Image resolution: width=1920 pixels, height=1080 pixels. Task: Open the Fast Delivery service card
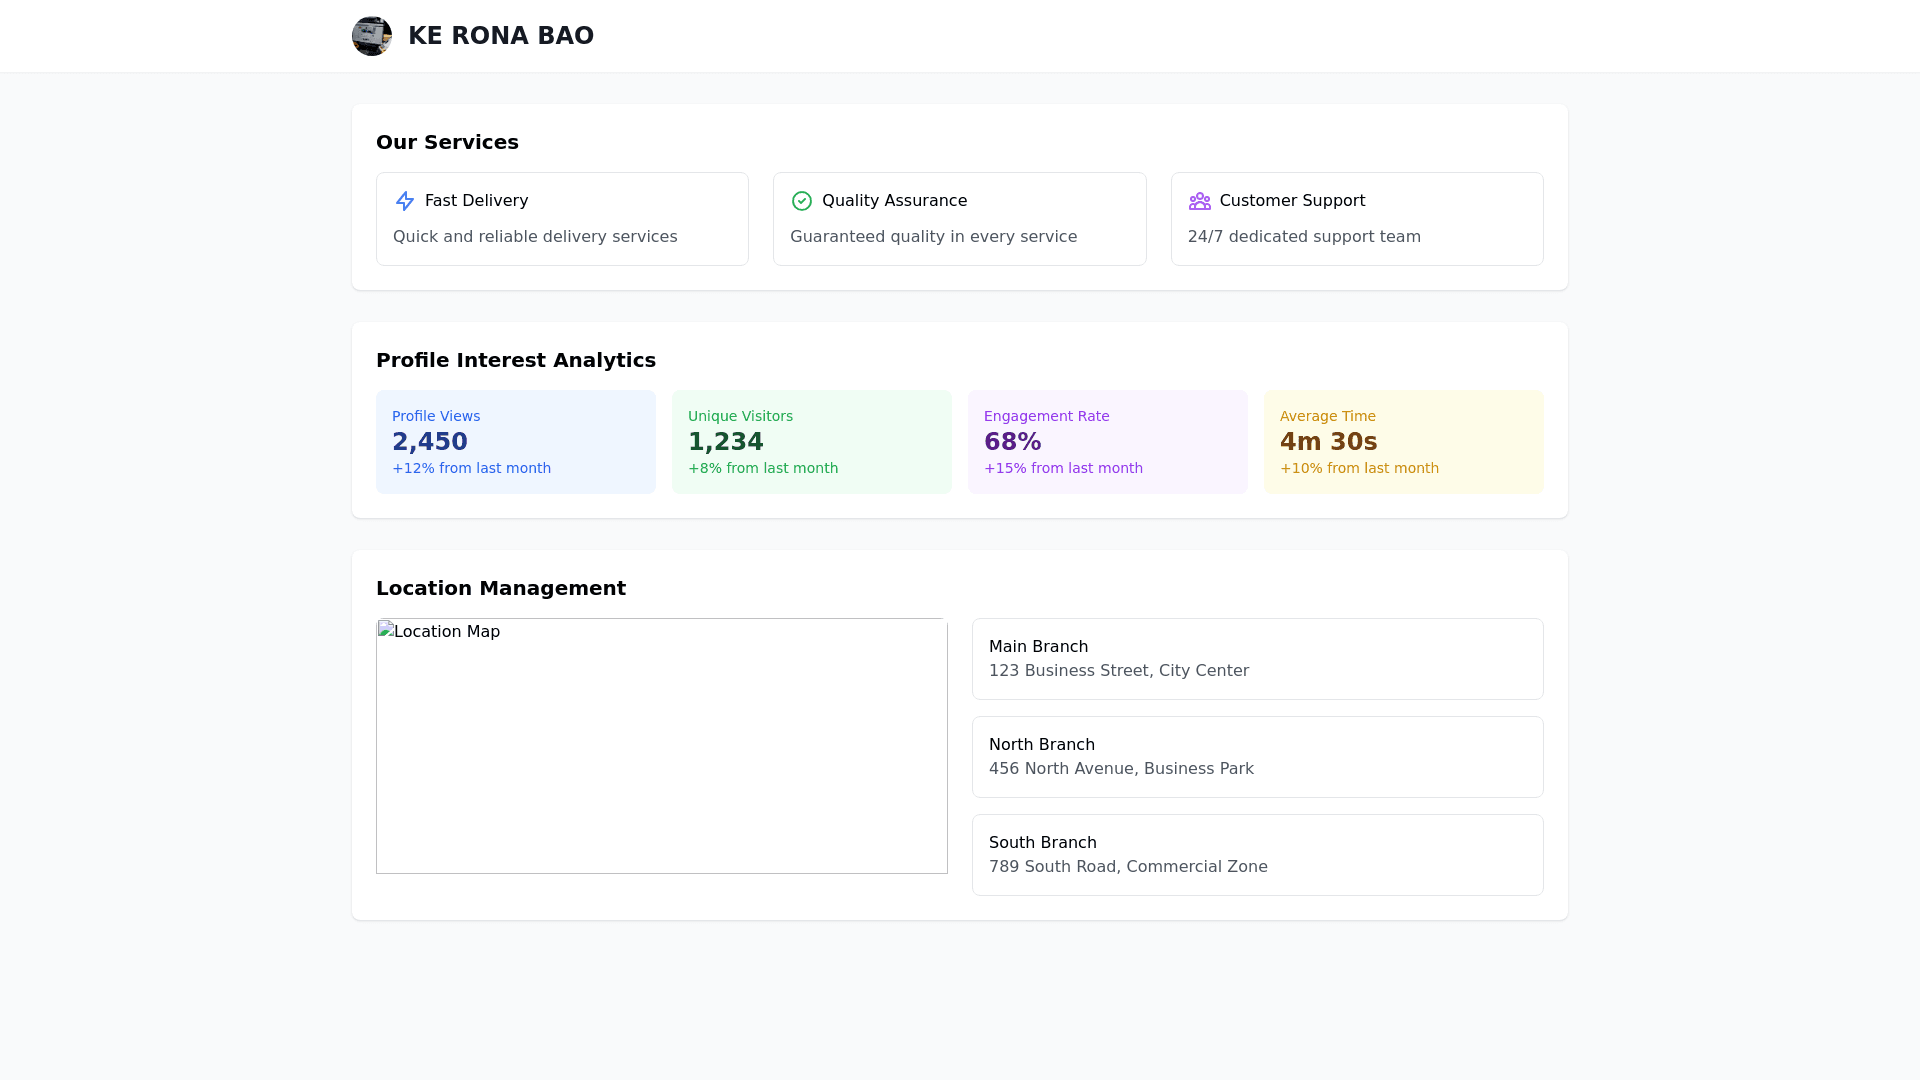(562, 219)
